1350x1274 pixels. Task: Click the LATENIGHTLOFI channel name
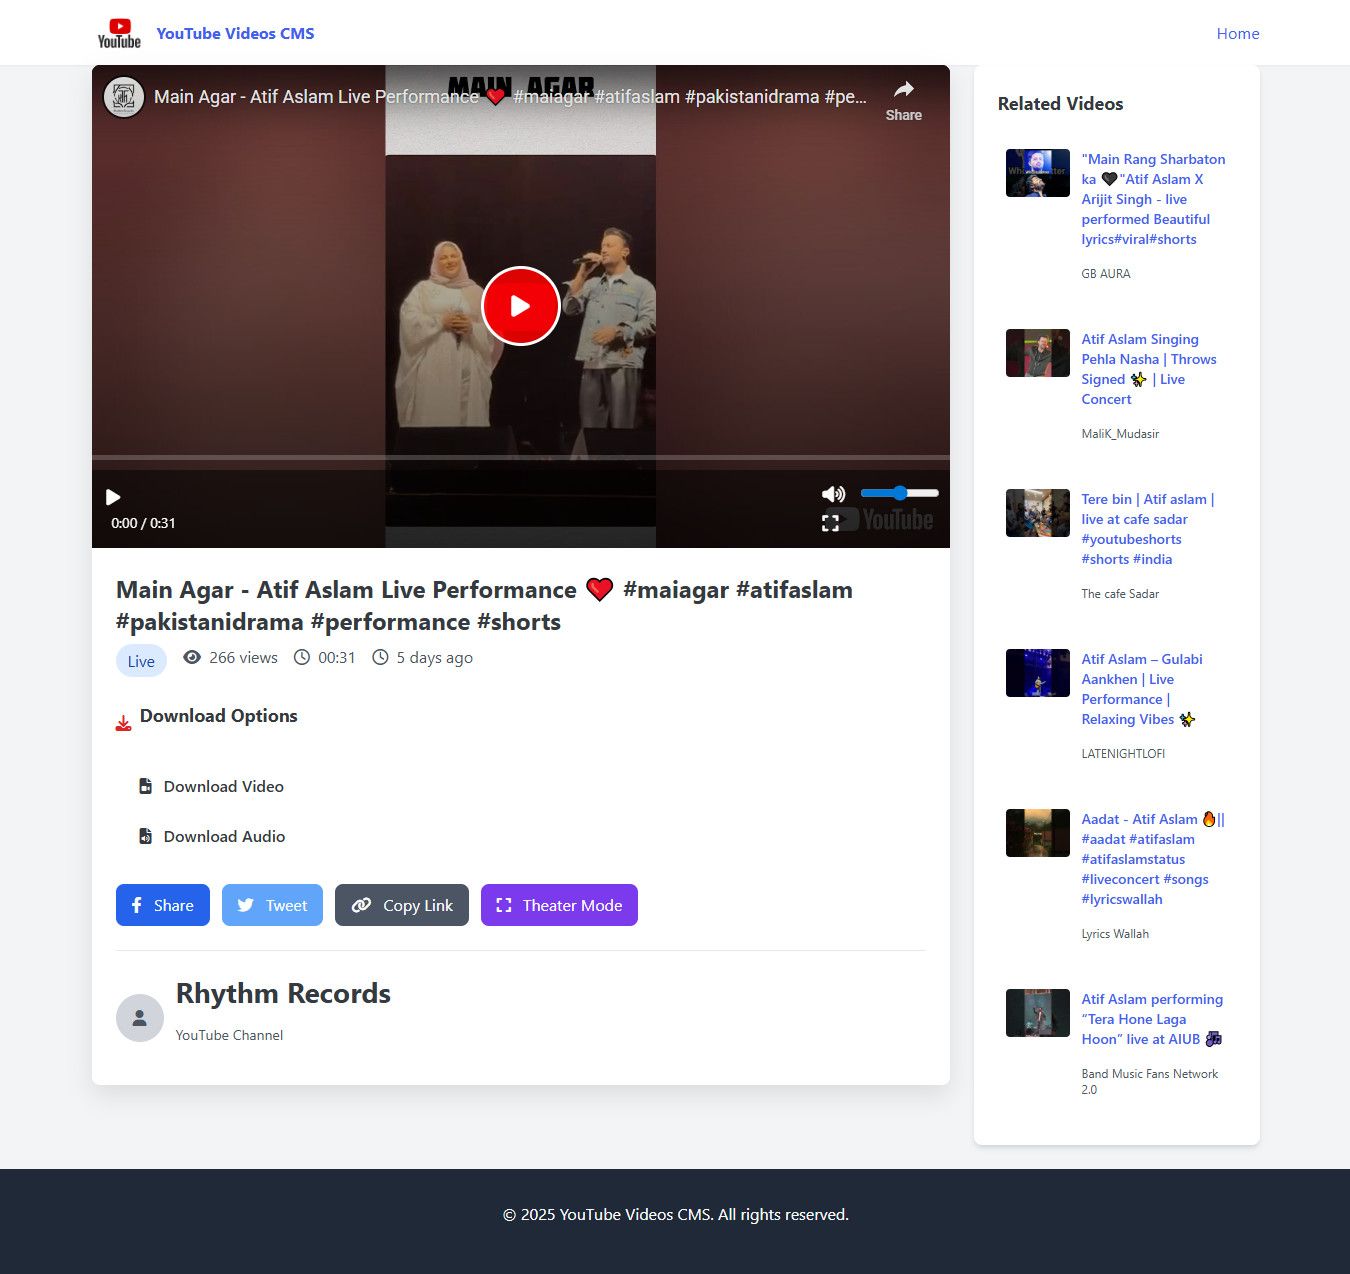tap(1123, 753)
